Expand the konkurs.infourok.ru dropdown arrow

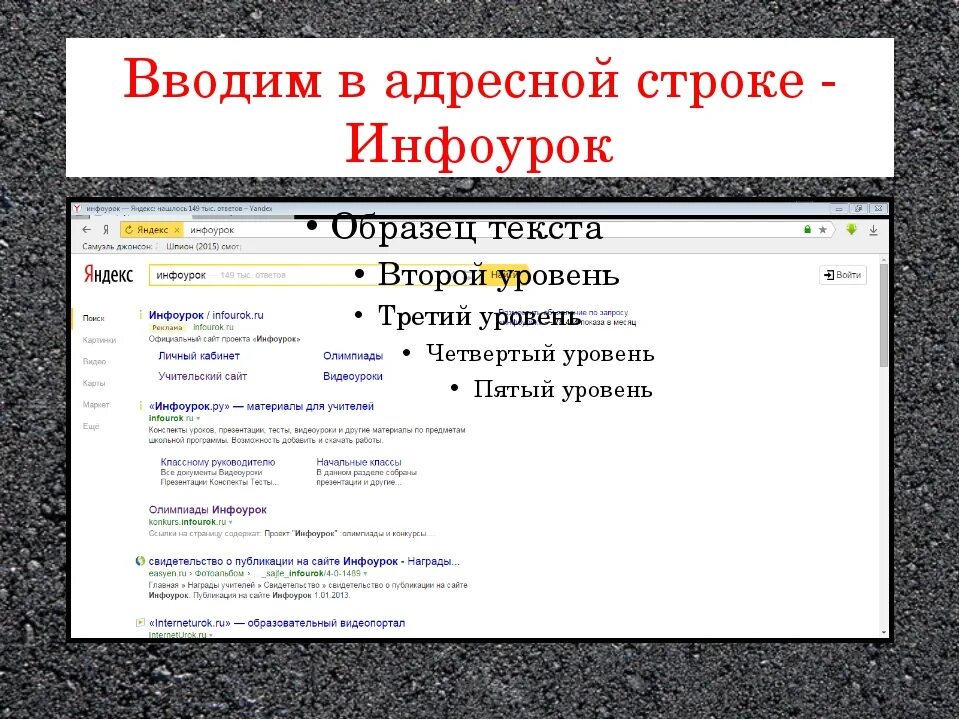tap(230, 522)
